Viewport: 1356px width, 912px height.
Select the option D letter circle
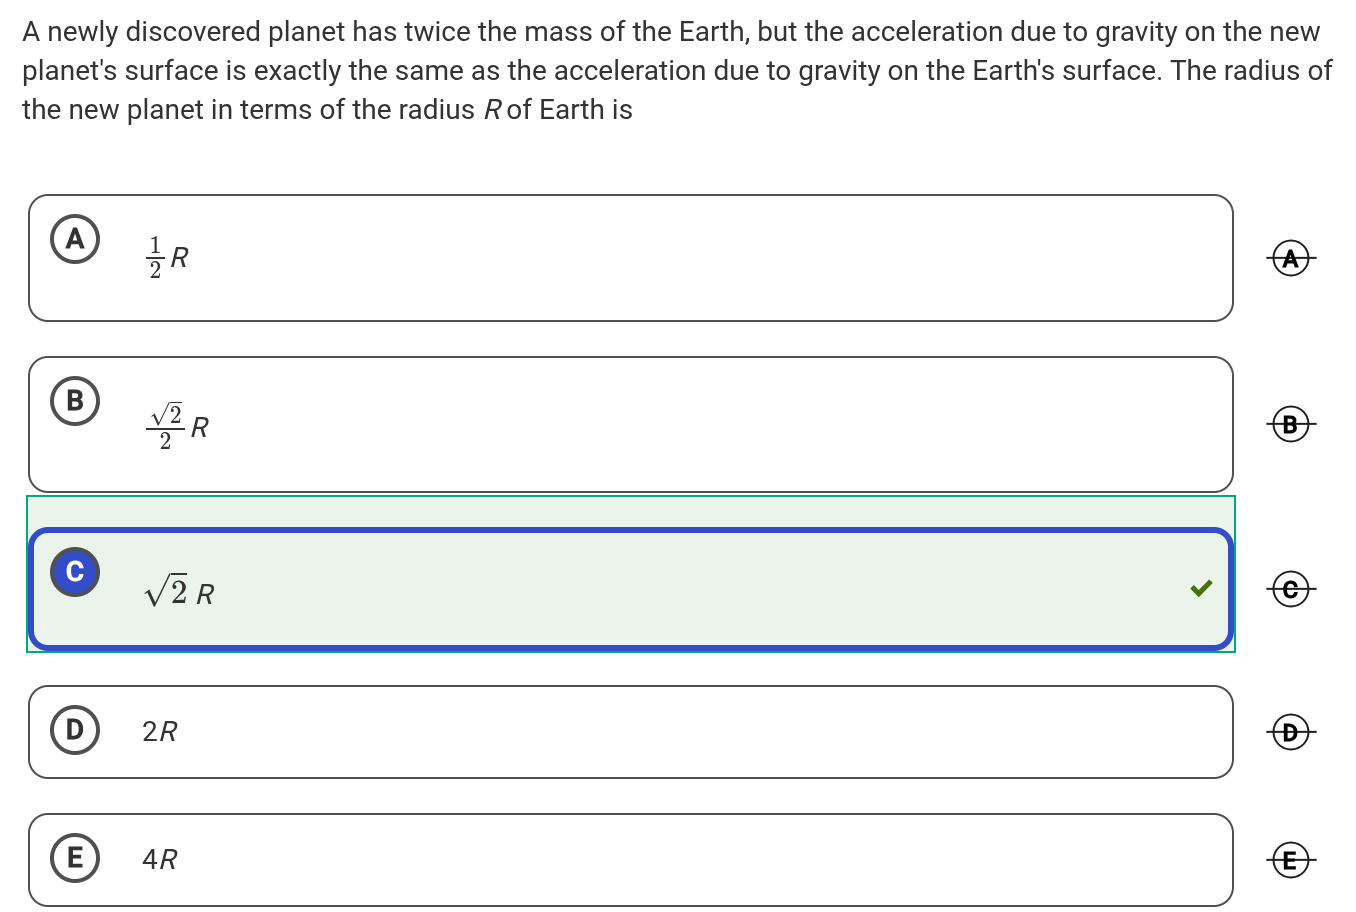75,730
